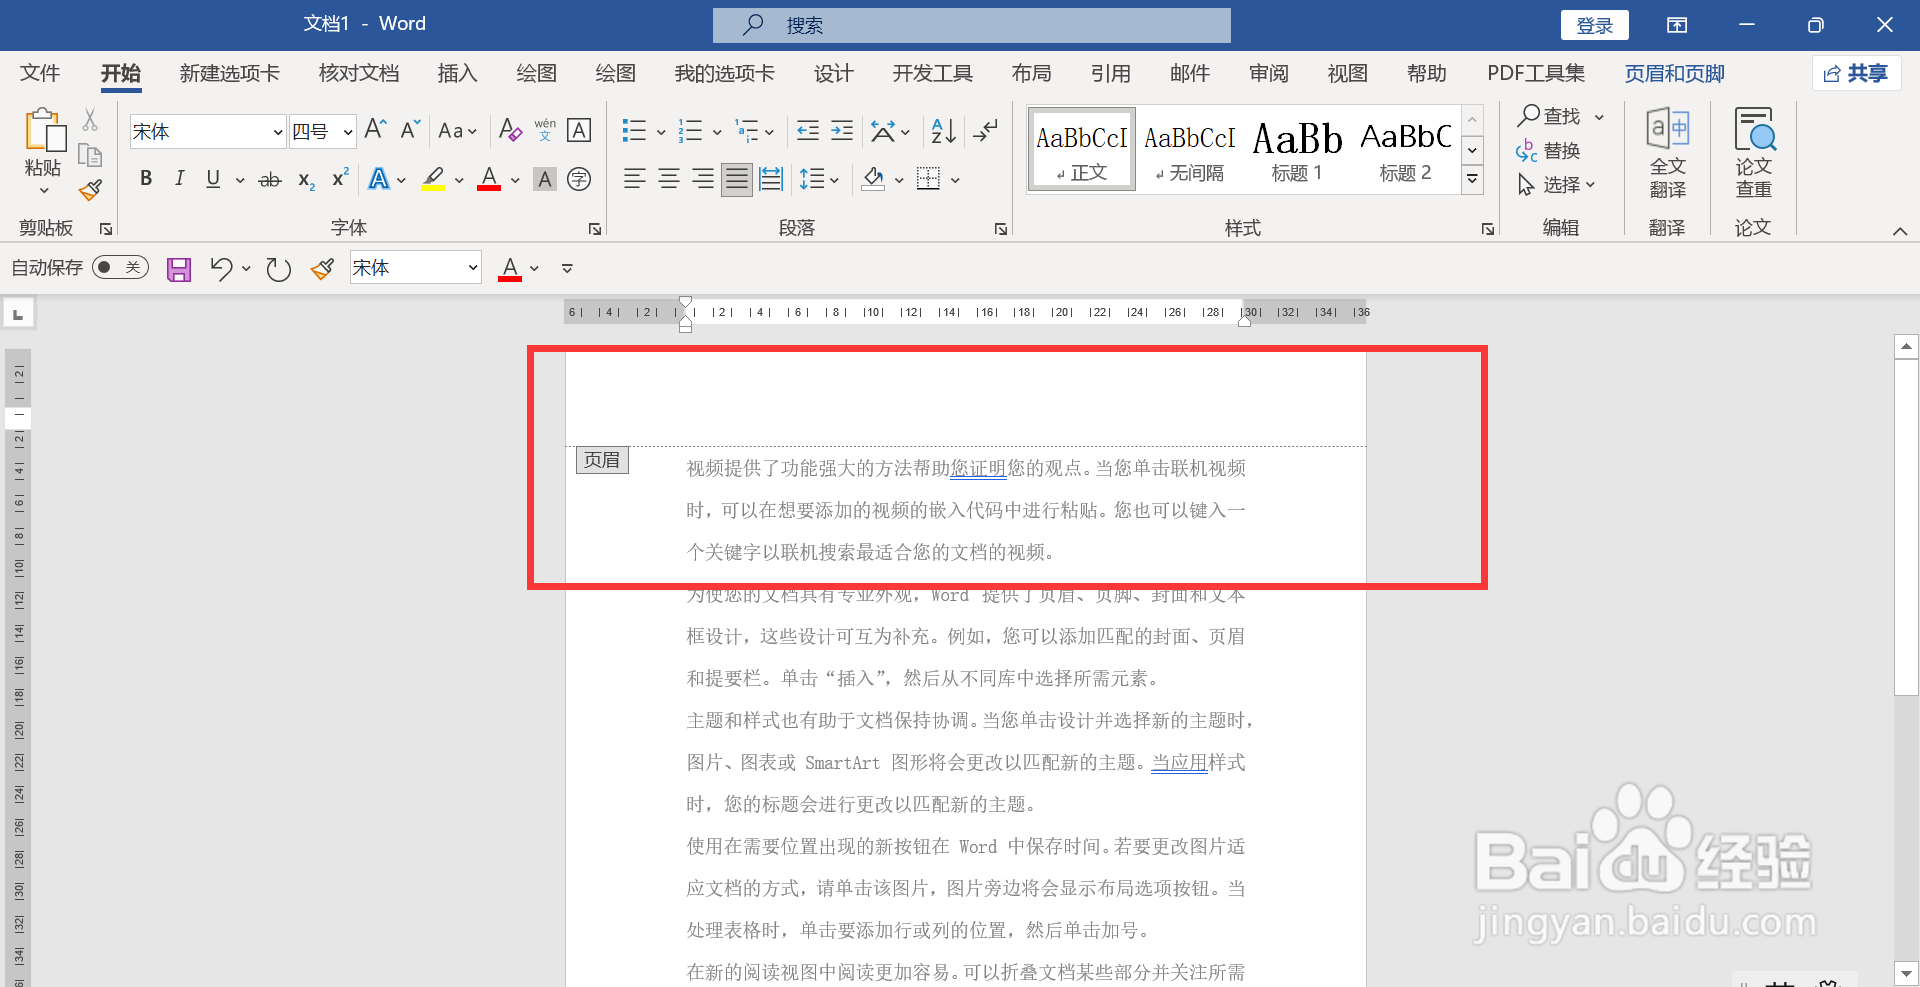The image size is (1920, 987).
Task: Open the font name dropdown in ribbon
Action: point(278,132)
